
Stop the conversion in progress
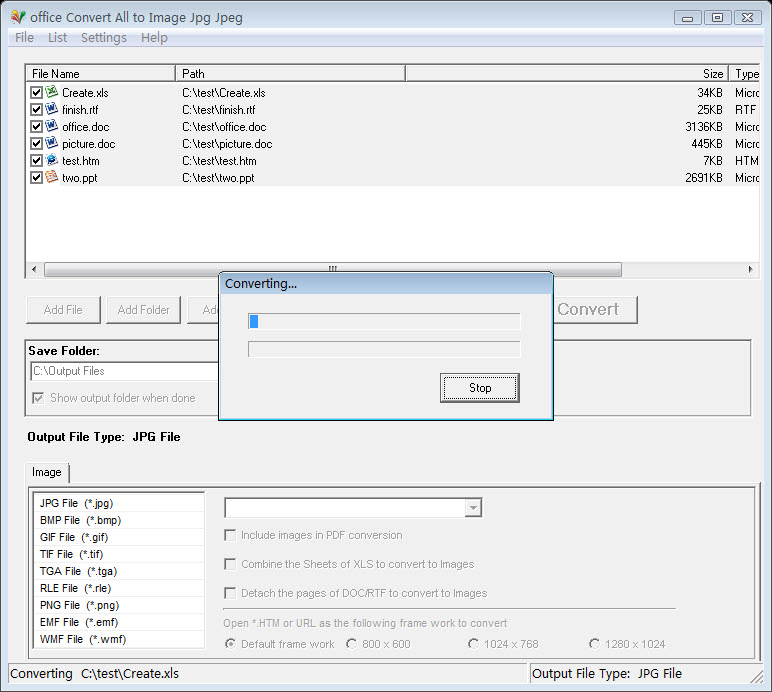click(x=480, y=388)
